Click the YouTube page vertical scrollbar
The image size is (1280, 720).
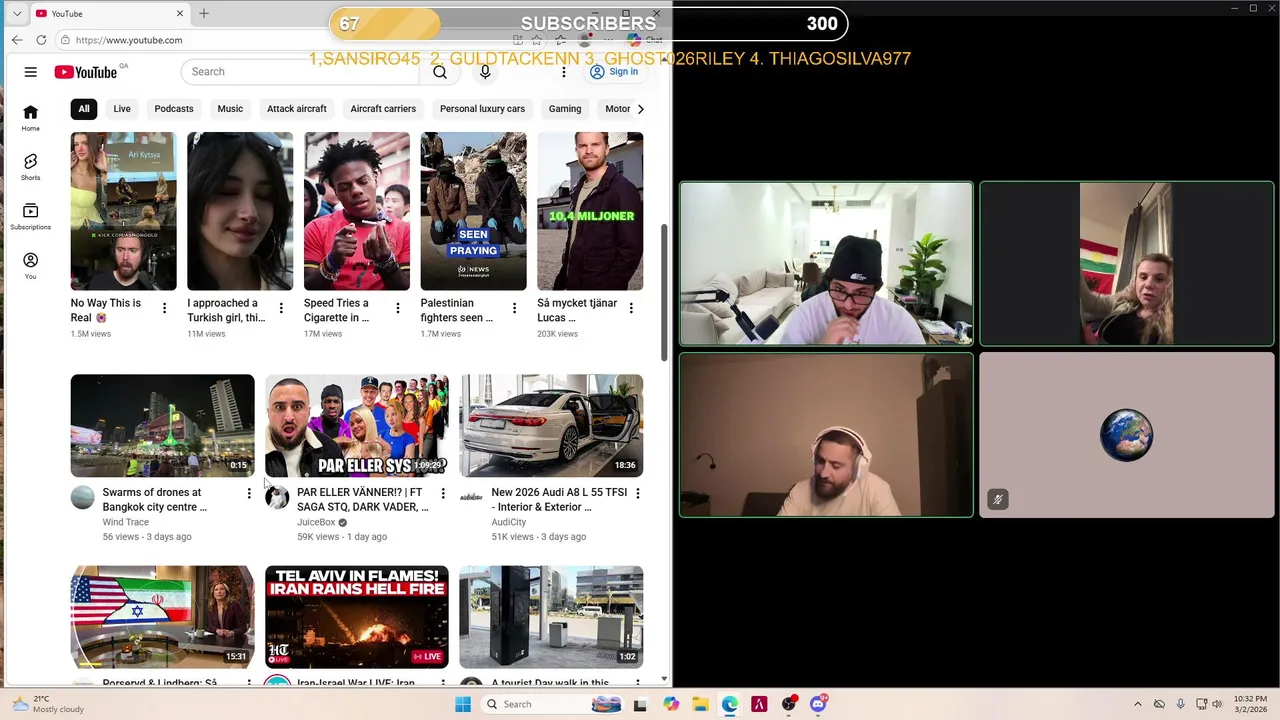[x=665, y=292]
